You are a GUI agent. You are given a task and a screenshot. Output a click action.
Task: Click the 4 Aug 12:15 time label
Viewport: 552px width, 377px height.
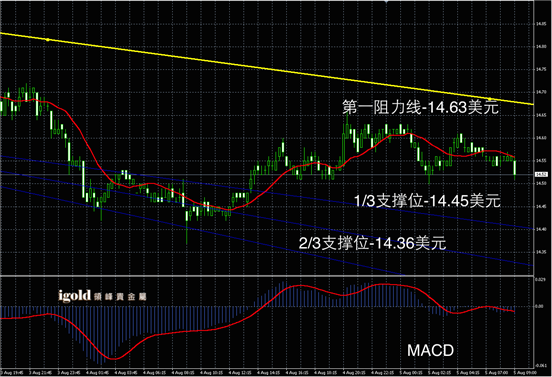(x=239, y=372)
